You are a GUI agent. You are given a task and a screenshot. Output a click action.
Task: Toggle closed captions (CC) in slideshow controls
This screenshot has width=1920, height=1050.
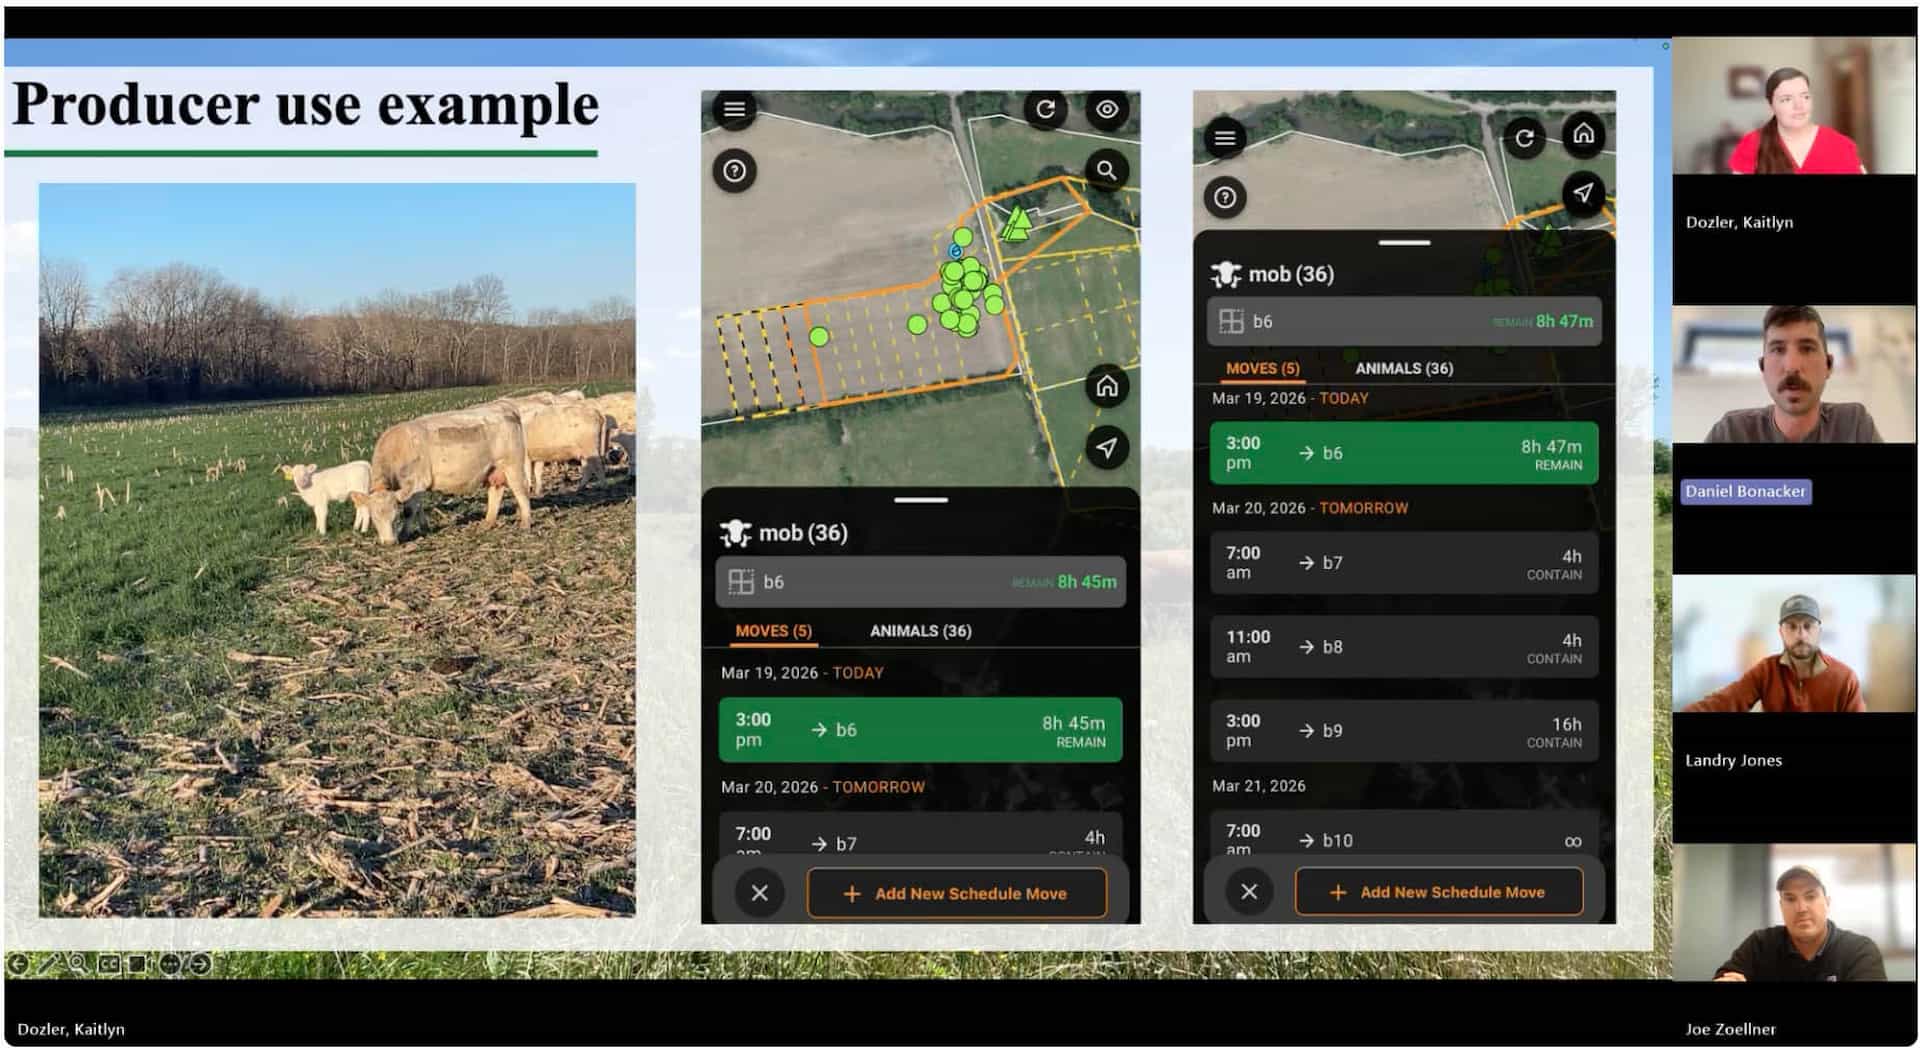coord(109,964)
